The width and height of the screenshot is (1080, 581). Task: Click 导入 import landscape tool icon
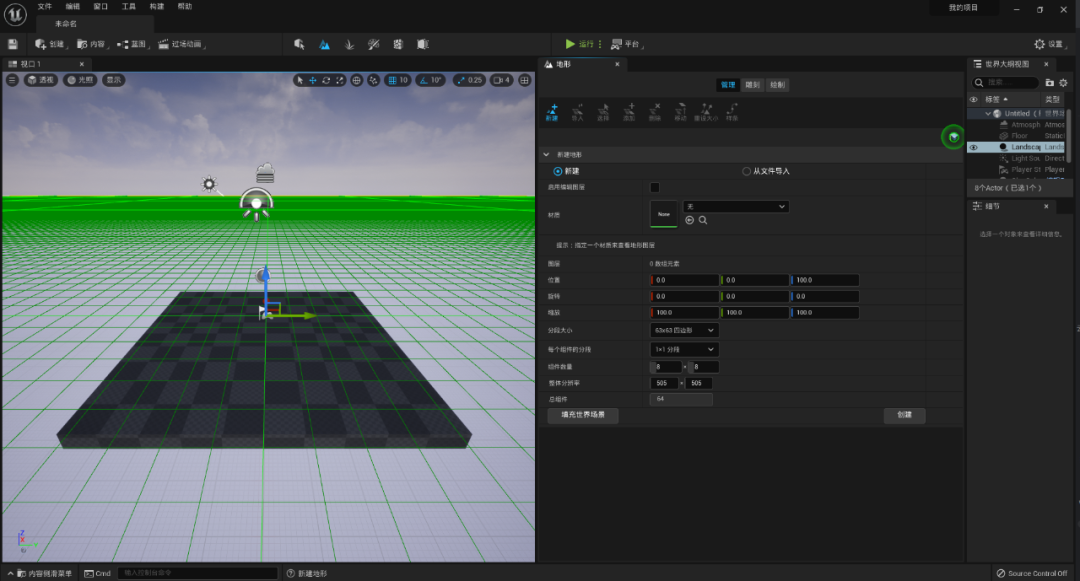pyautogui.click(x=577, y=112)
